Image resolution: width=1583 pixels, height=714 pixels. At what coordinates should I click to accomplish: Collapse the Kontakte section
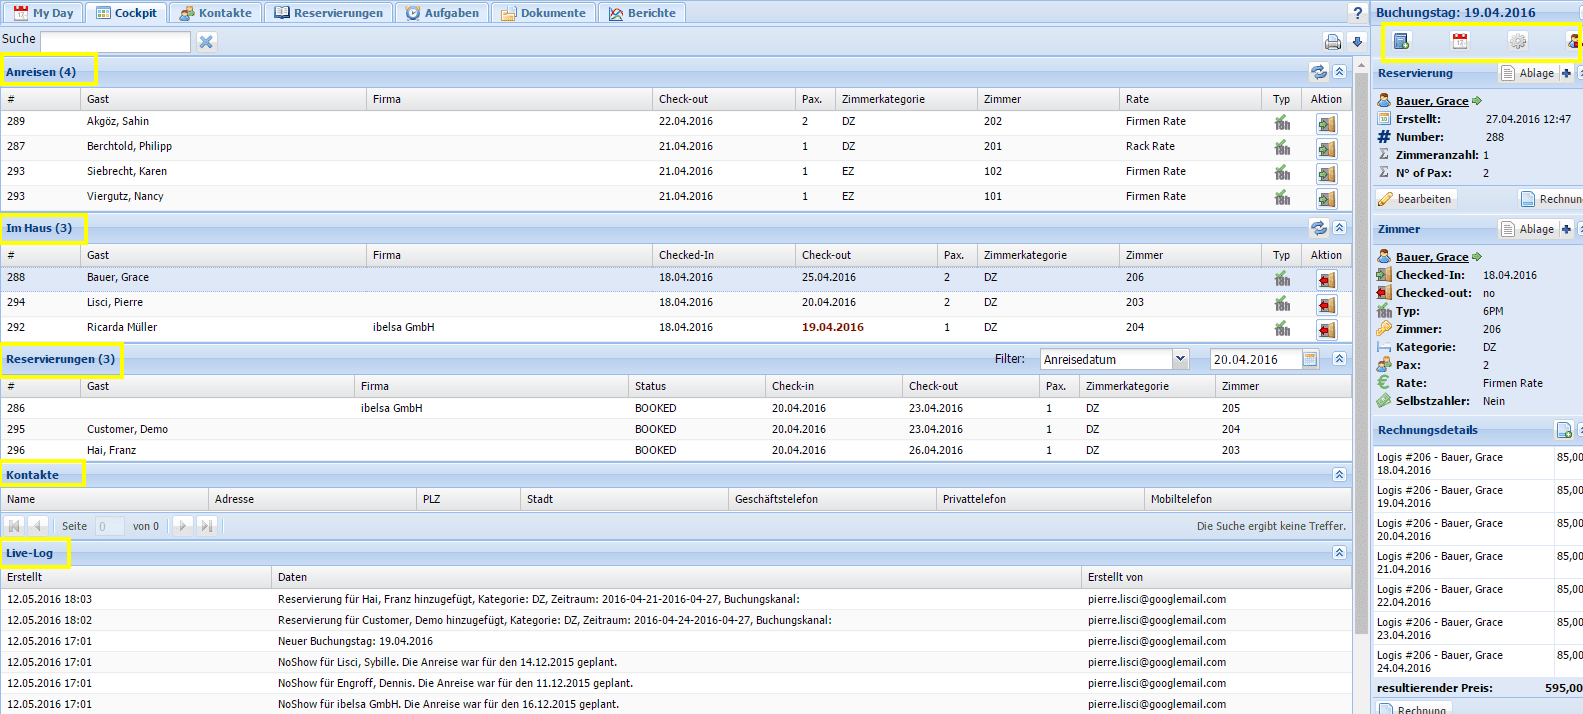[1339, 475]
